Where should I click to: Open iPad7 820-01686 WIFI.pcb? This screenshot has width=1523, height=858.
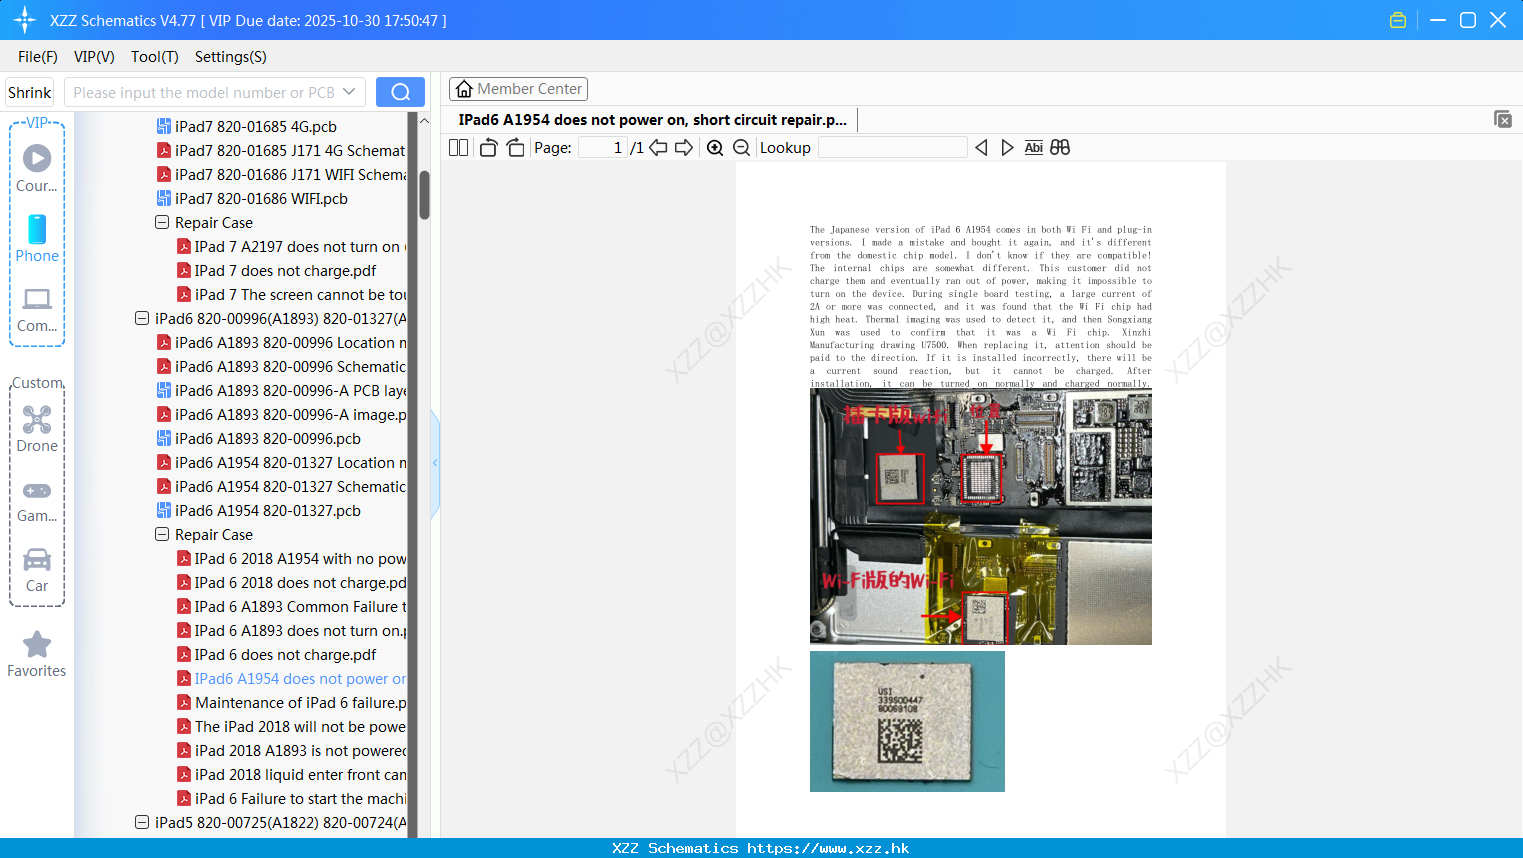pyautogui.click(x=253, y=198)
